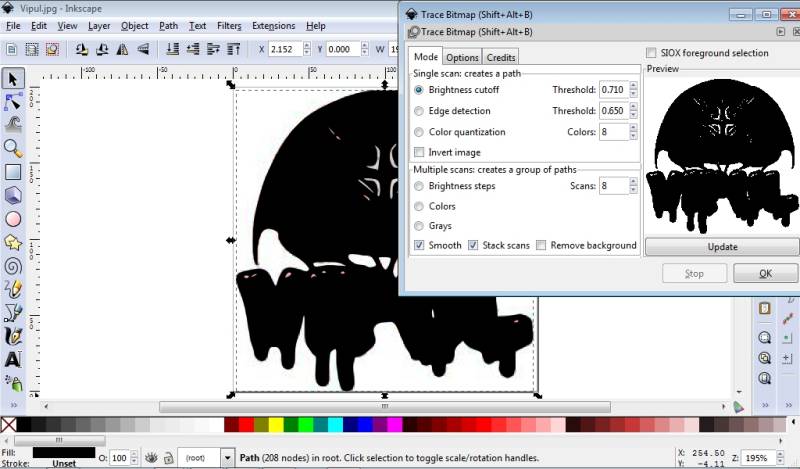800x469 pixels.
Task: Click Select all in all layers icon
Action: pyautogui.click(x=32, y=49)
